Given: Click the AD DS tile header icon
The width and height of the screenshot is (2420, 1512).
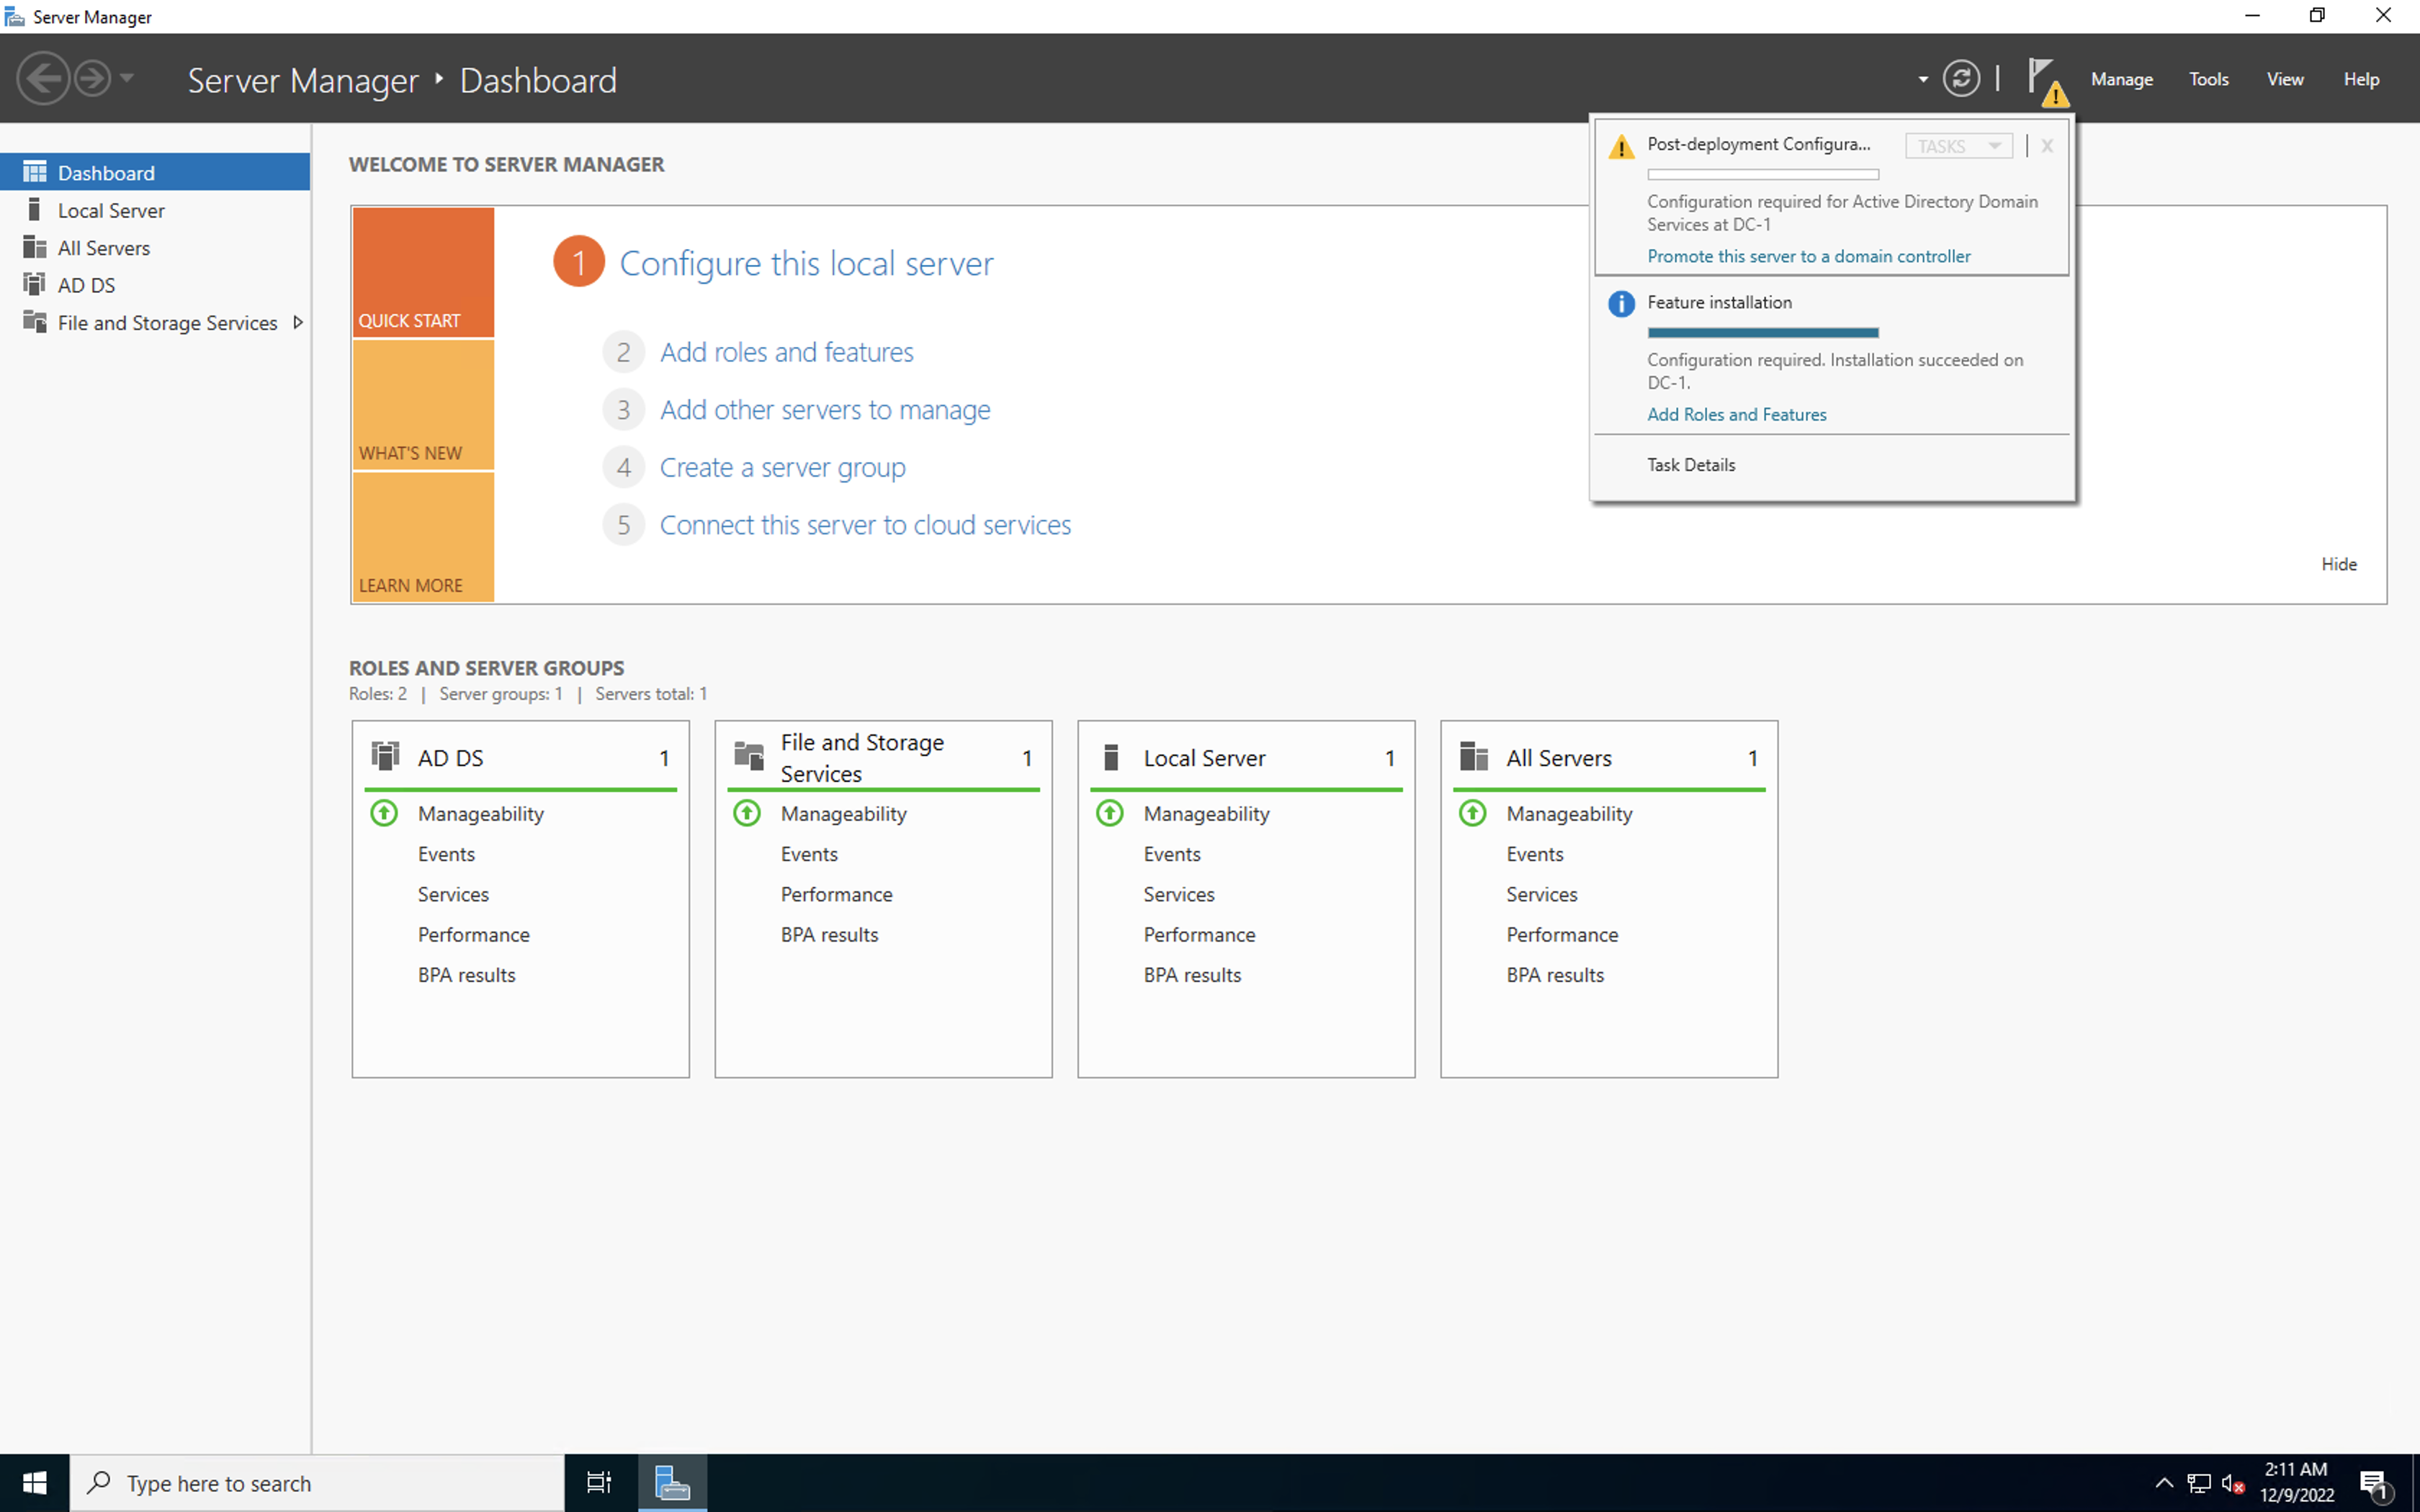Looking at the screenshot, I should pyautogui.click(x=385, y=756).
